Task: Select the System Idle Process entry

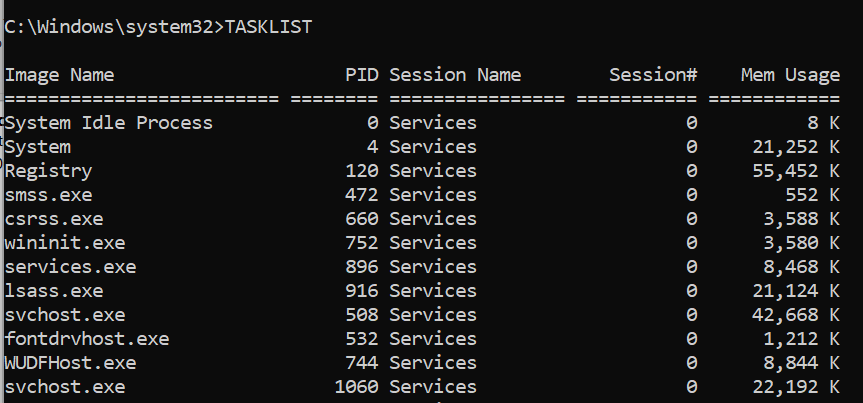Action: (x=109, y=123)
